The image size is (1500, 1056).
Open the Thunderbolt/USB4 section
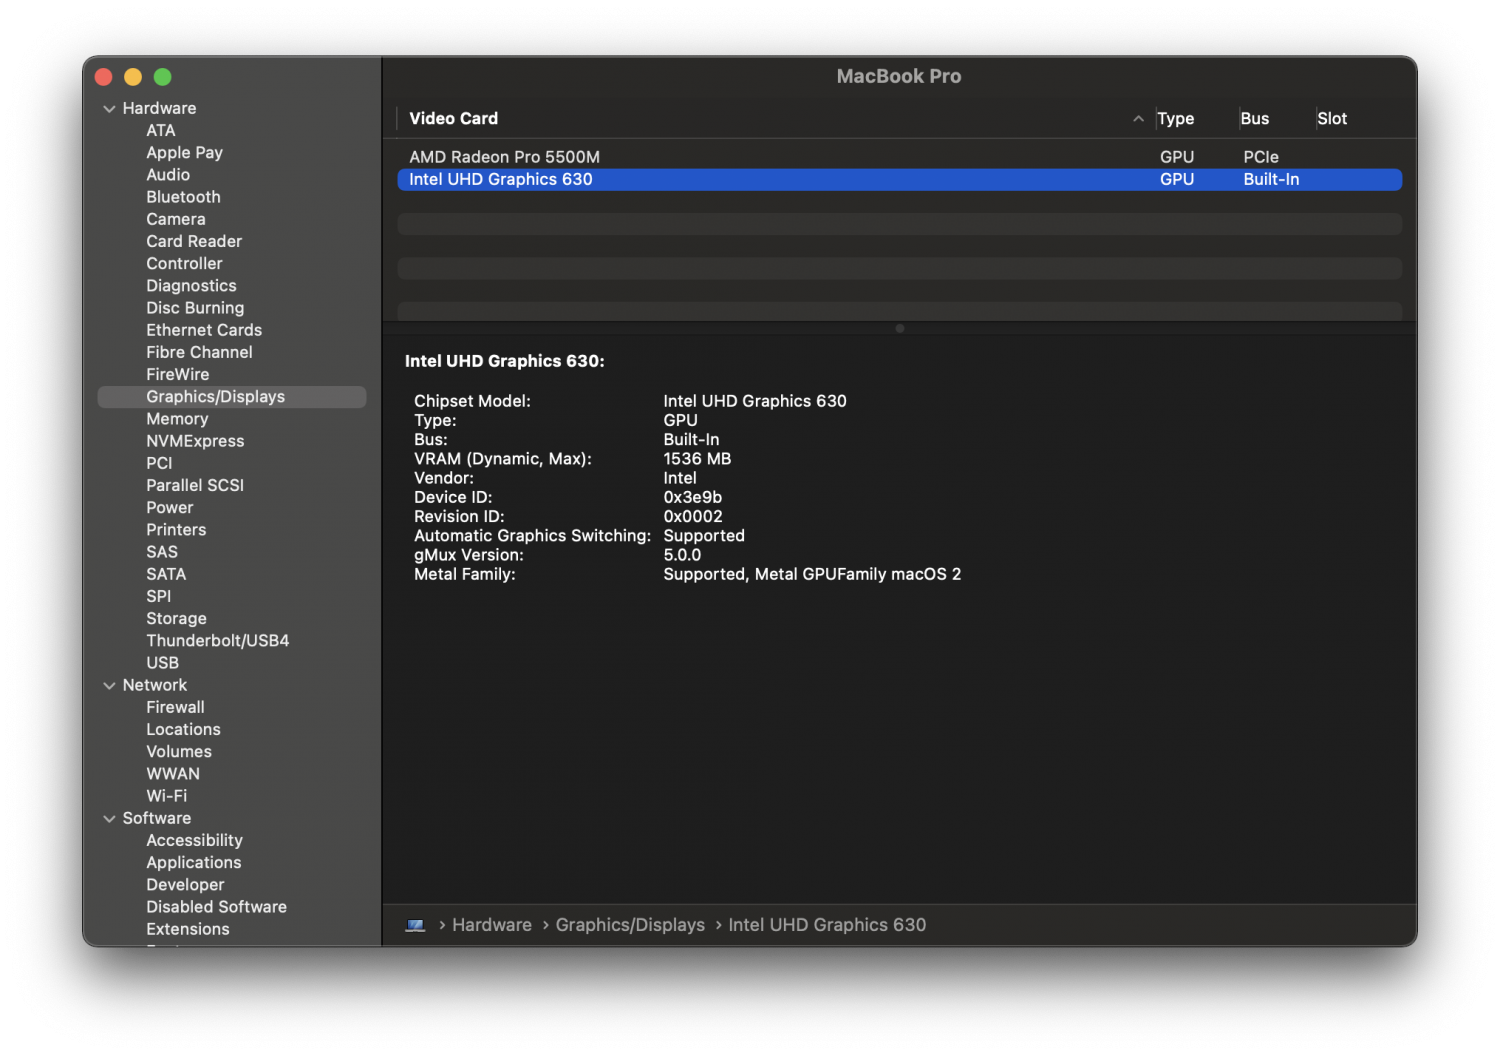pyautogui.click(x=217, y=640)
